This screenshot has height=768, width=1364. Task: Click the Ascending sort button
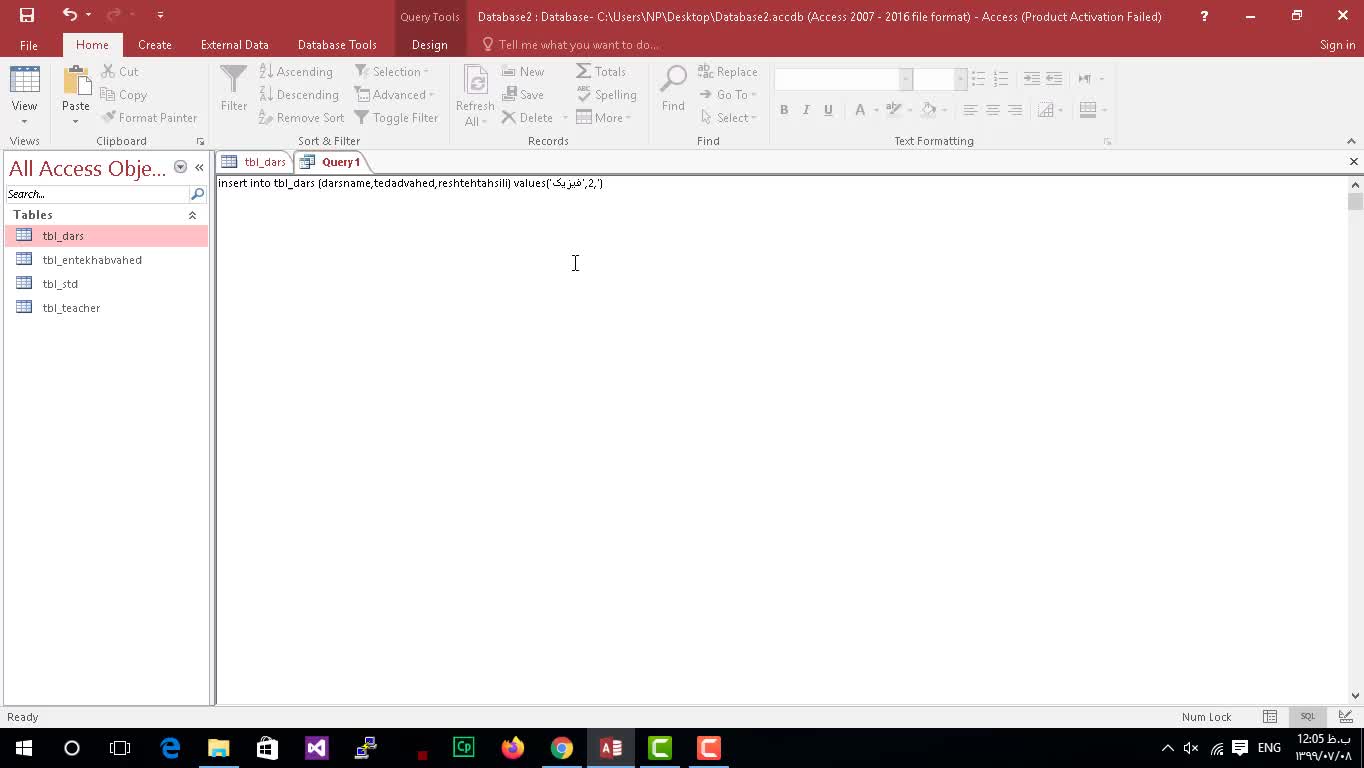coord(297,72)
